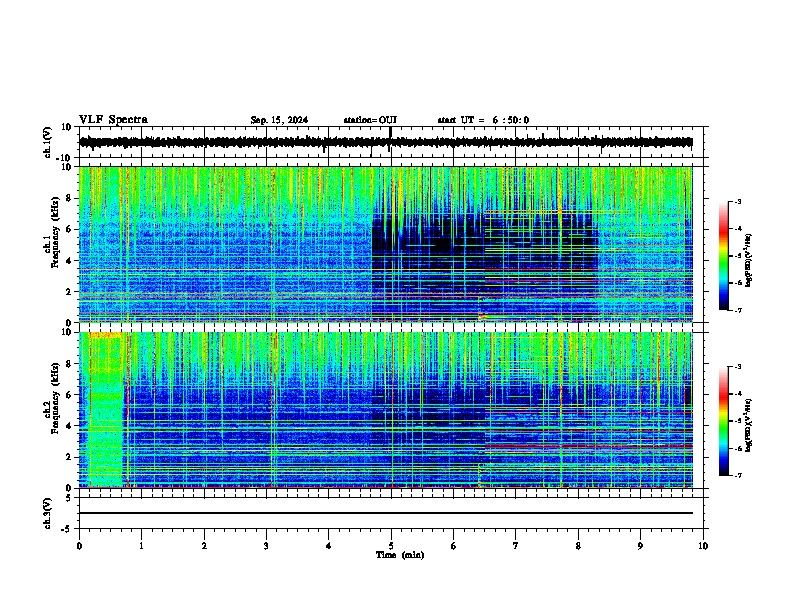Click the 'start UT = 6:50:0' label
Screen dimensions: 792x612
[x=483, y=120]
